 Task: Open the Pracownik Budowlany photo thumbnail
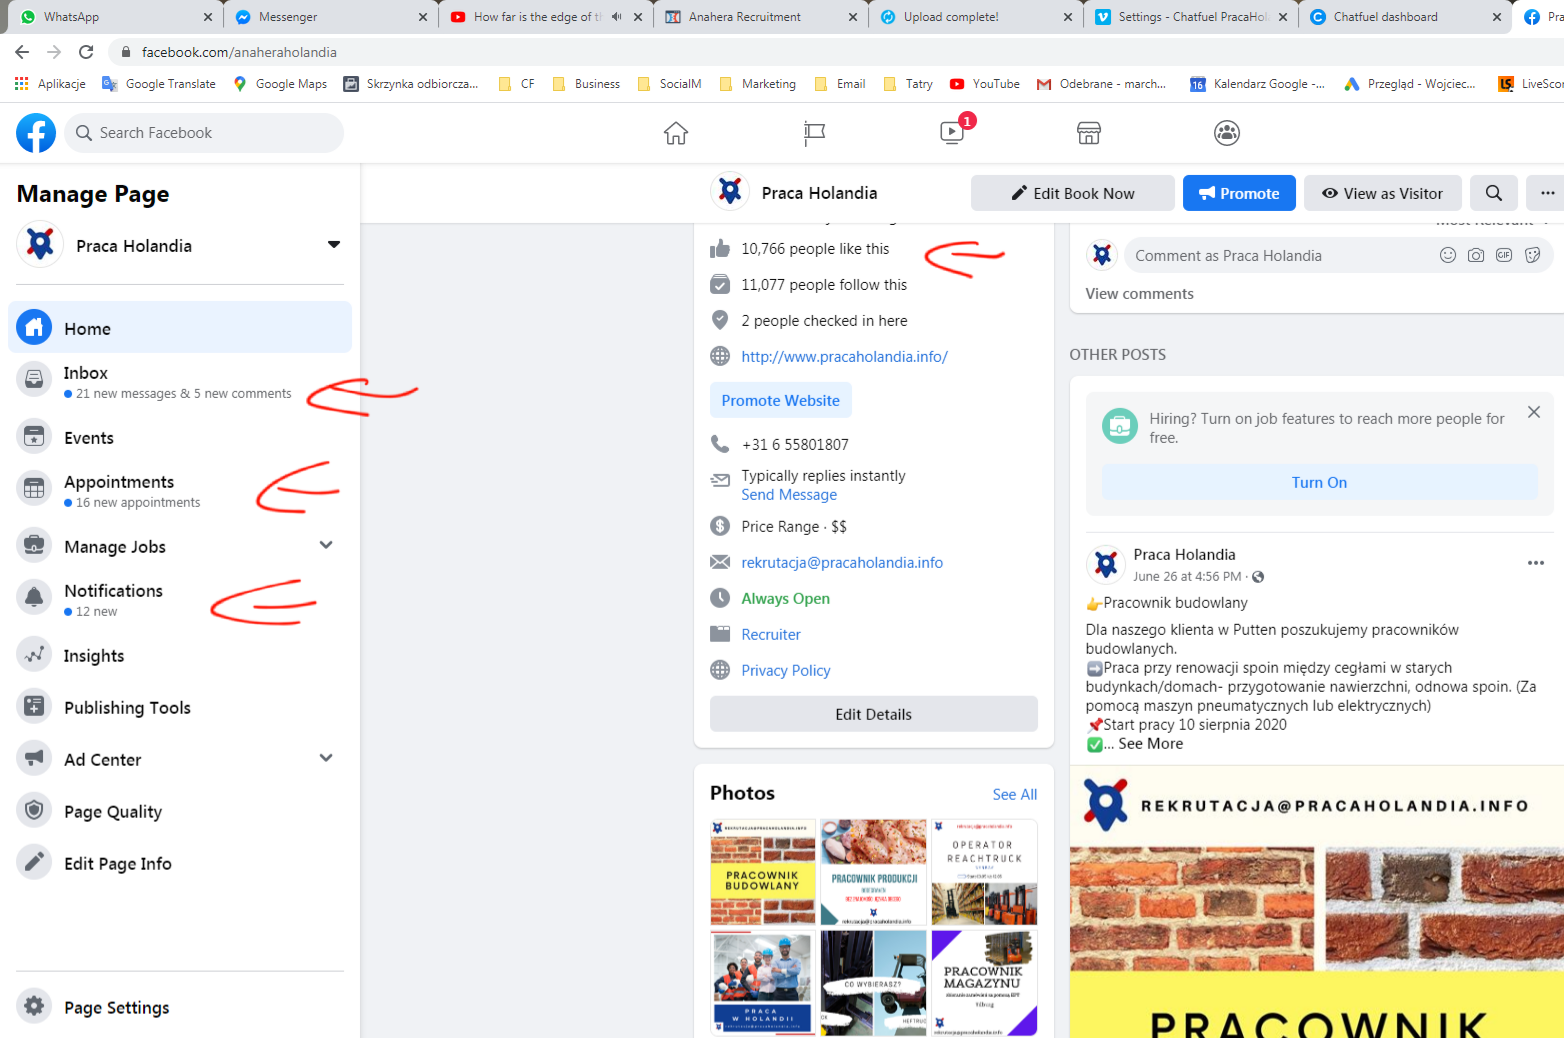(763, 872)
